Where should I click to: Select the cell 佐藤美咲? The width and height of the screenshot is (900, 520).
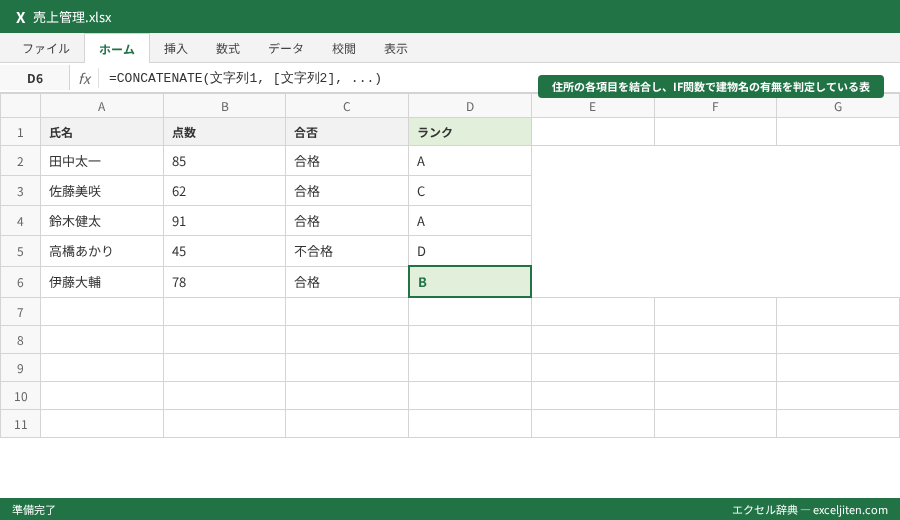[102, 191]
